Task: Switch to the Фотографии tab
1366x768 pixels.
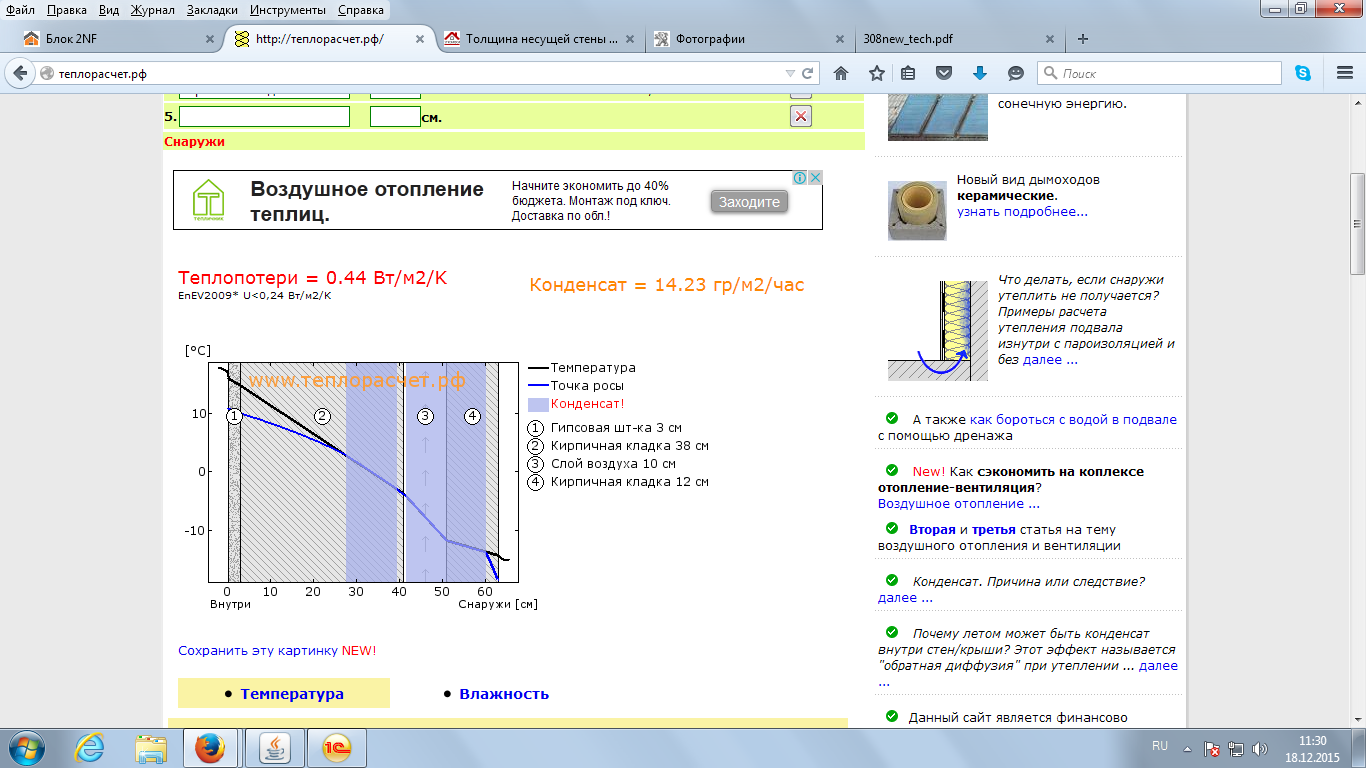Action: pos(750,39)
